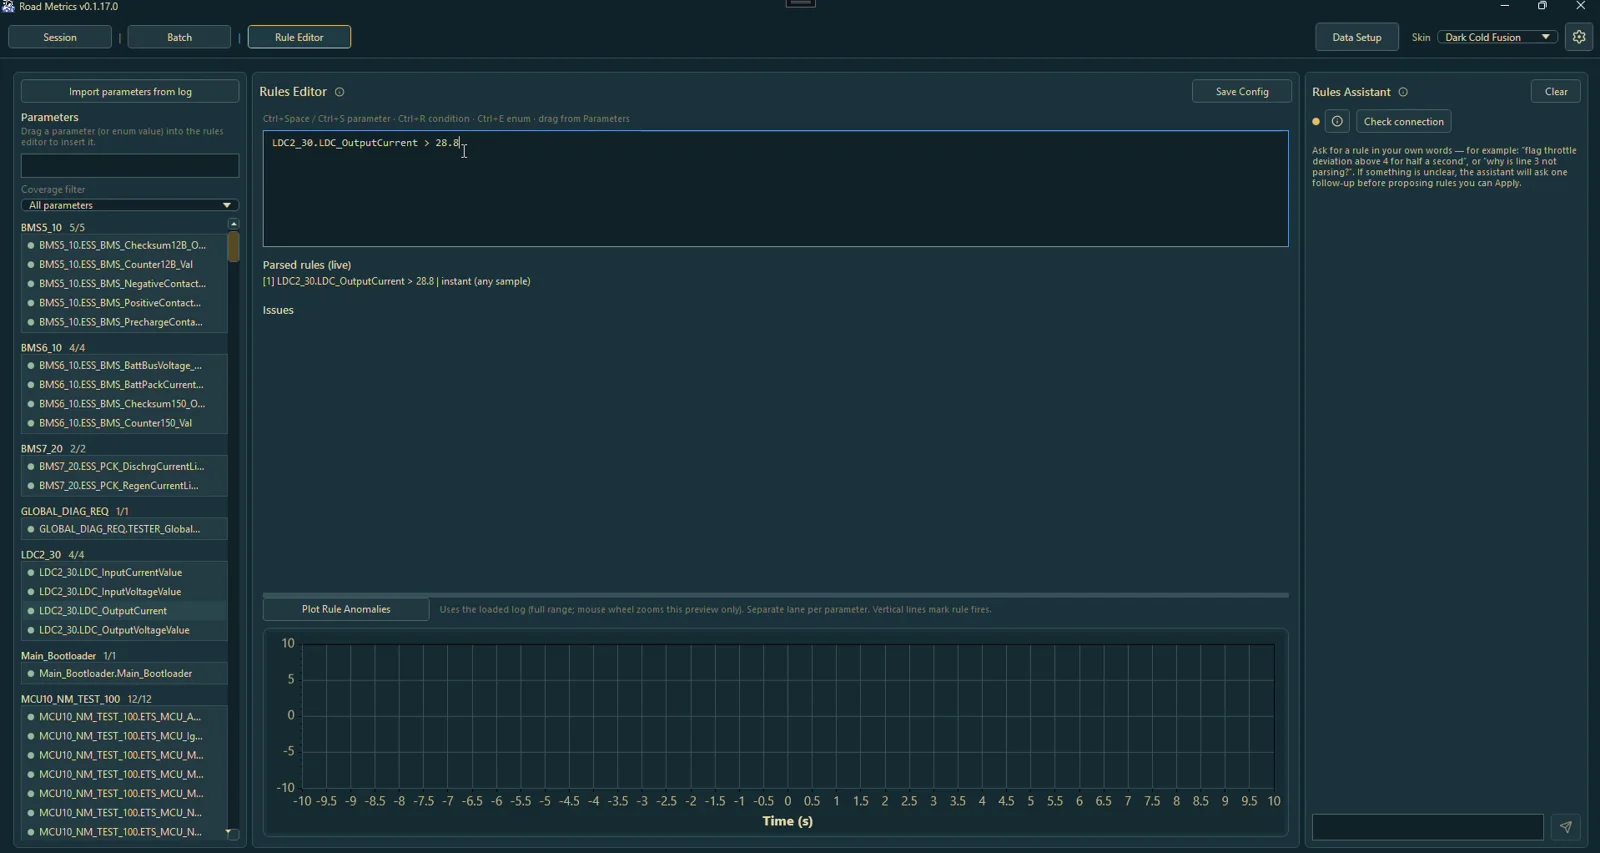1600x853 pixels.
Task: Click the BMS6_10 4/4 group header
Action: click(53, 348)
